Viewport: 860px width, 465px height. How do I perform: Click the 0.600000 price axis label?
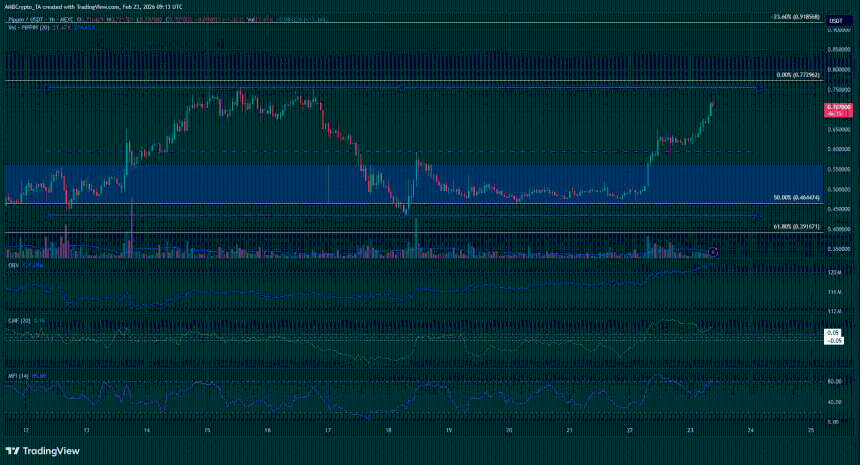coord(839,150)
